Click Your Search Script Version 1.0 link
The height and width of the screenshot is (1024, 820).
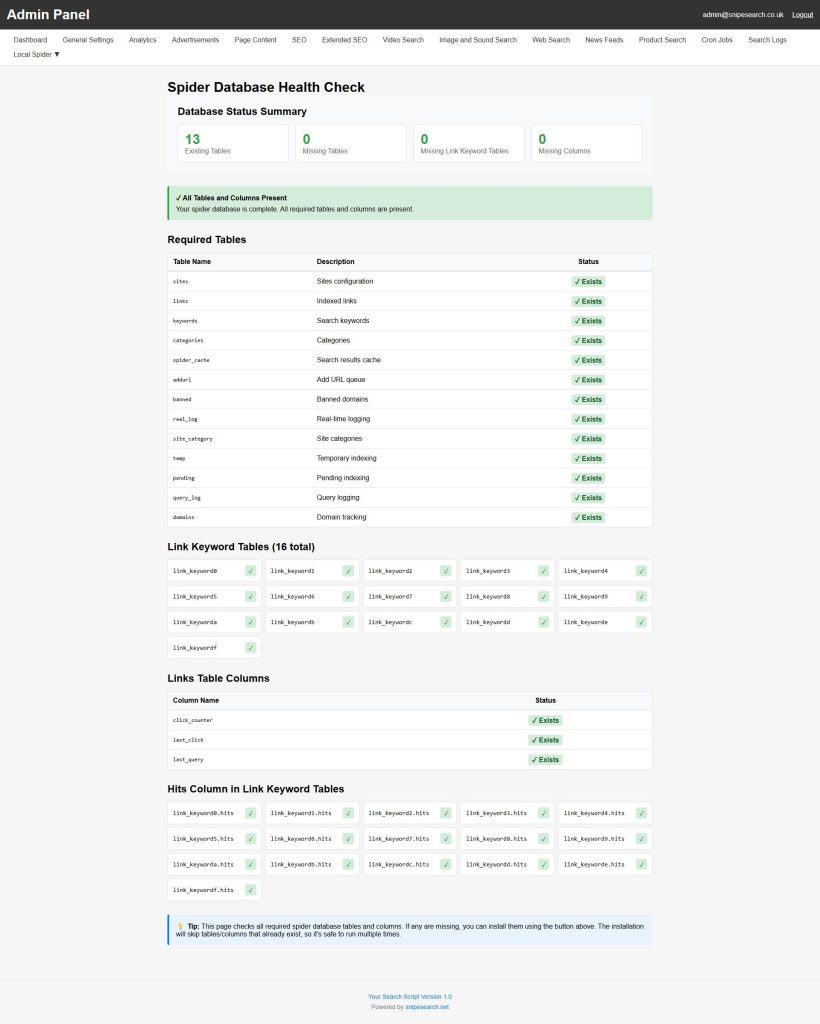(x=410, y=996)
